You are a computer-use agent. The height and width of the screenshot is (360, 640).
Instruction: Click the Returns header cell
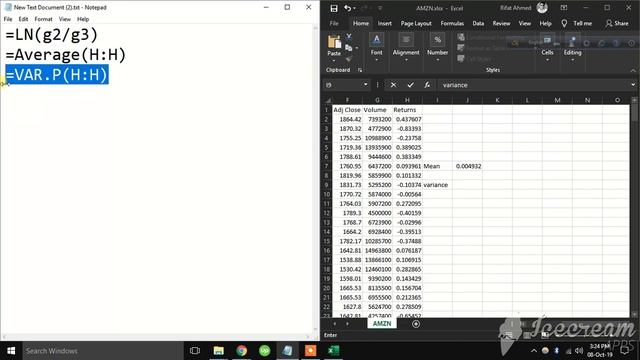tap(407, 110)
